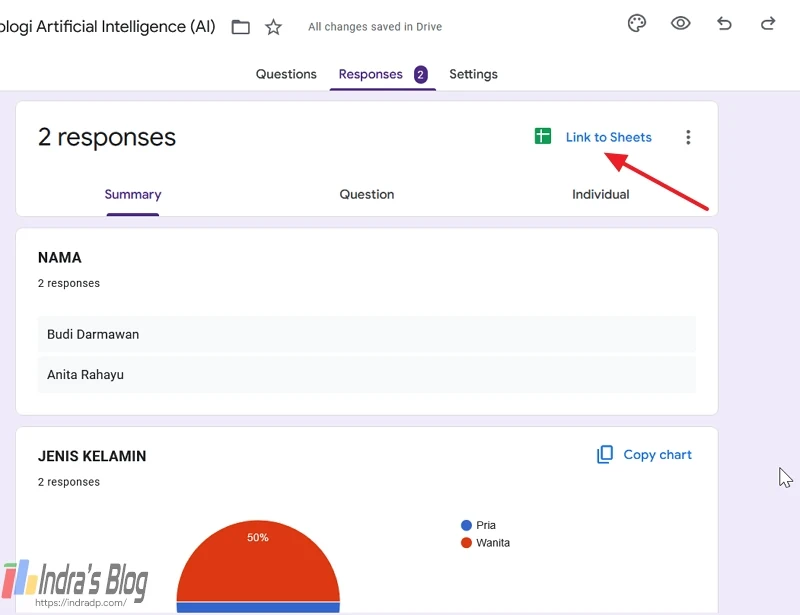The image size is (800, 615).
Task: Move the form to a folder
Action: [x=240, y=27]
